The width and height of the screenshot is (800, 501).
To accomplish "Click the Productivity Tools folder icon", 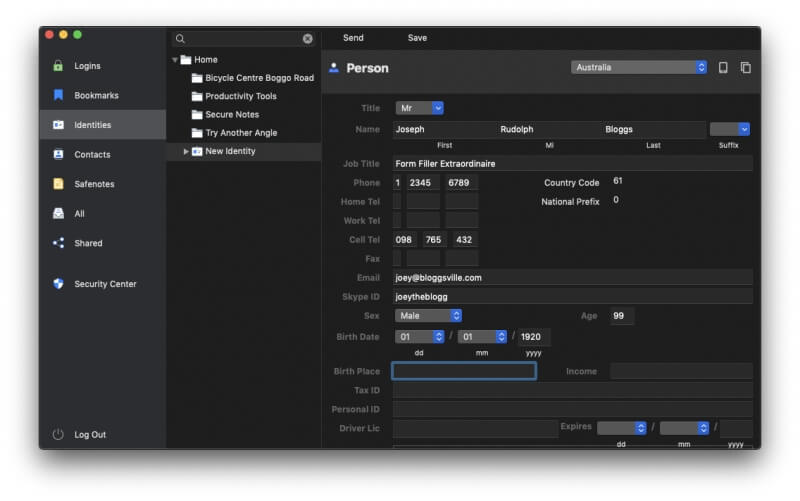I will (x=197, y=96).
